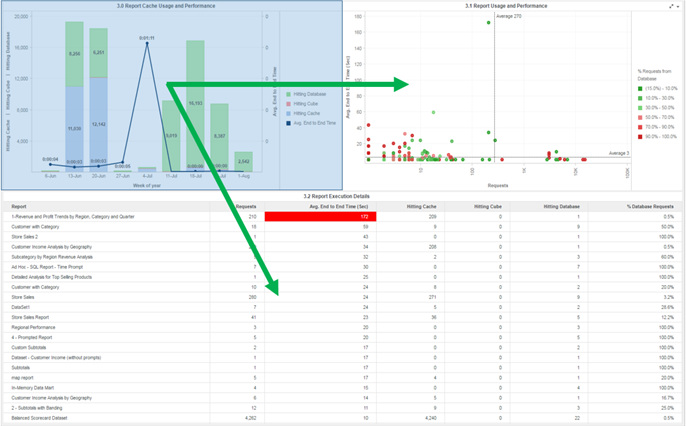Click the maximize icon on Report Usage panel
The image size is (686, 426).
671,6
